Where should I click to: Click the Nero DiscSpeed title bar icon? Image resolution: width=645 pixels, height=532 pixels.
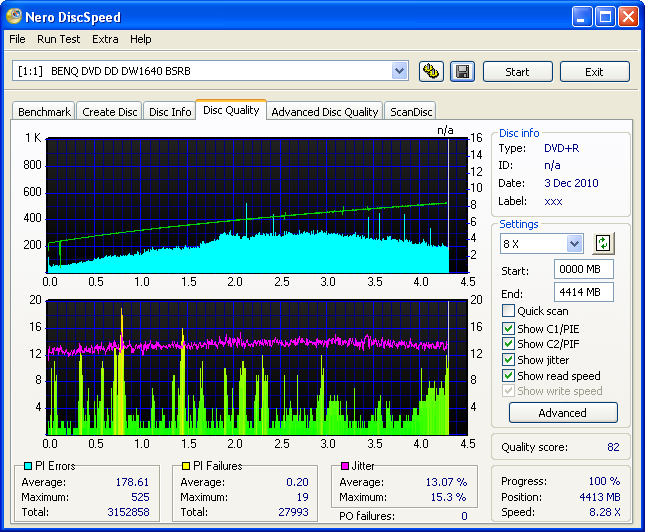point(14,16)
